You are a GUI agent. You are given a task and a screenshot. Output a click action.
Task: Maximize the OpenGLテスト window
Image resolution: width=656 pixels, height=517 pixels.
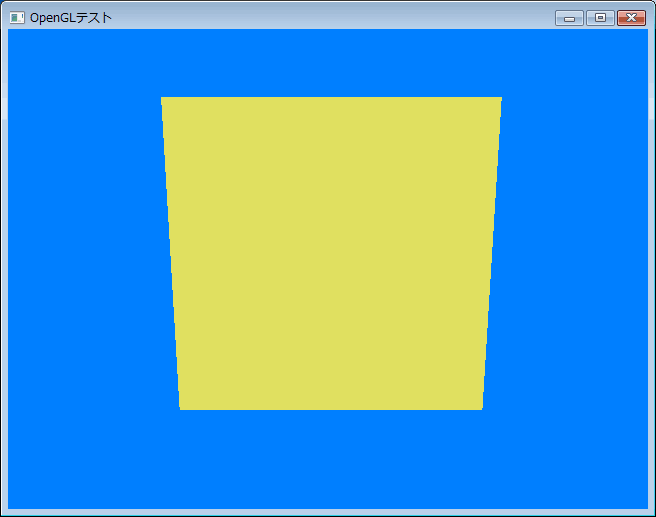click(x=600, y=18)
